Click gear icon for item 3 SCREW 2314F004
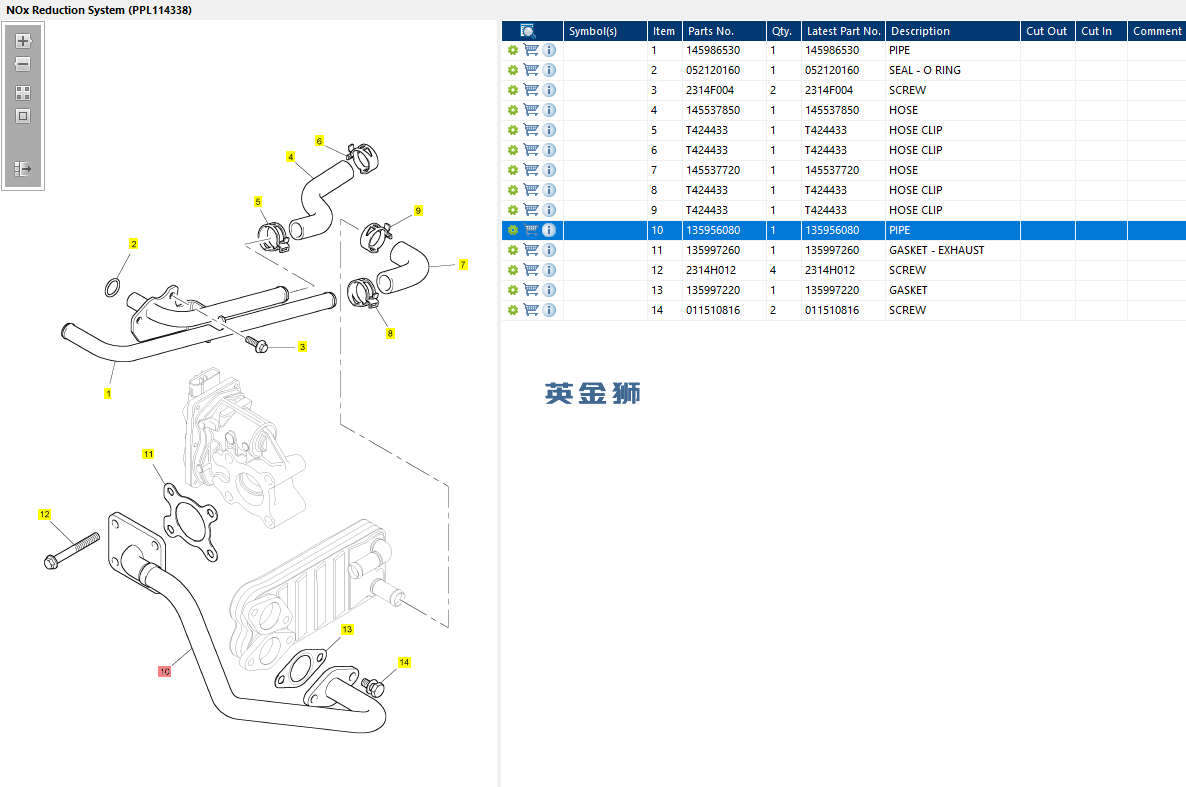Image resolution: width=1186 pixels, height=787 pixels. tap(513, 90)
